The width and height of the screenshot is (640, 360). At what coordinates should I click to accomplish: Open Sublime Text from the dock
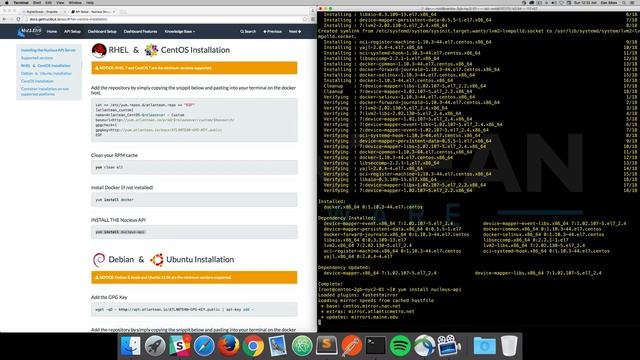pyautogui.click(x=327, y=346)
